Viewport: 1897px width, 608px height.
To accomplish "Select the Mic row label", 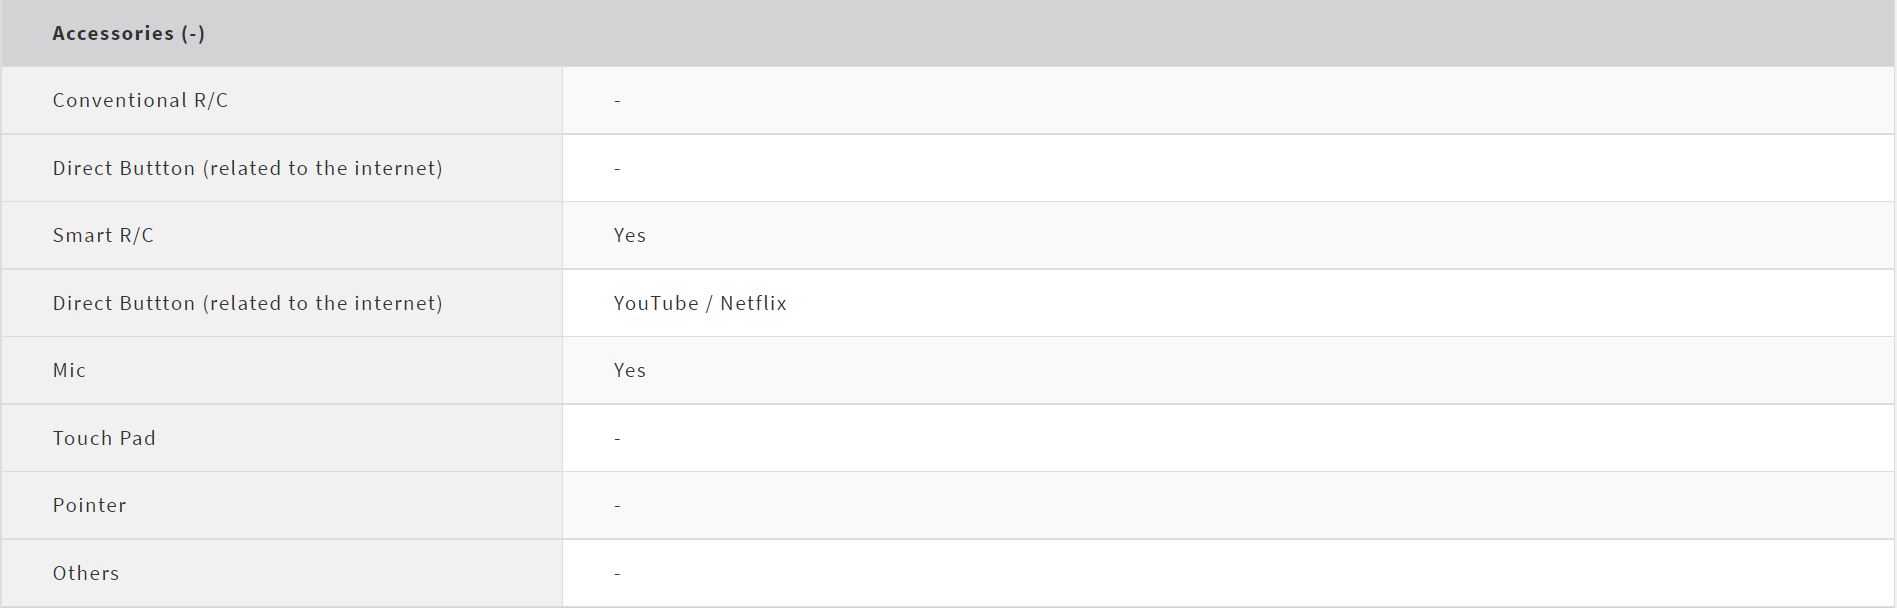I will 69,370.
